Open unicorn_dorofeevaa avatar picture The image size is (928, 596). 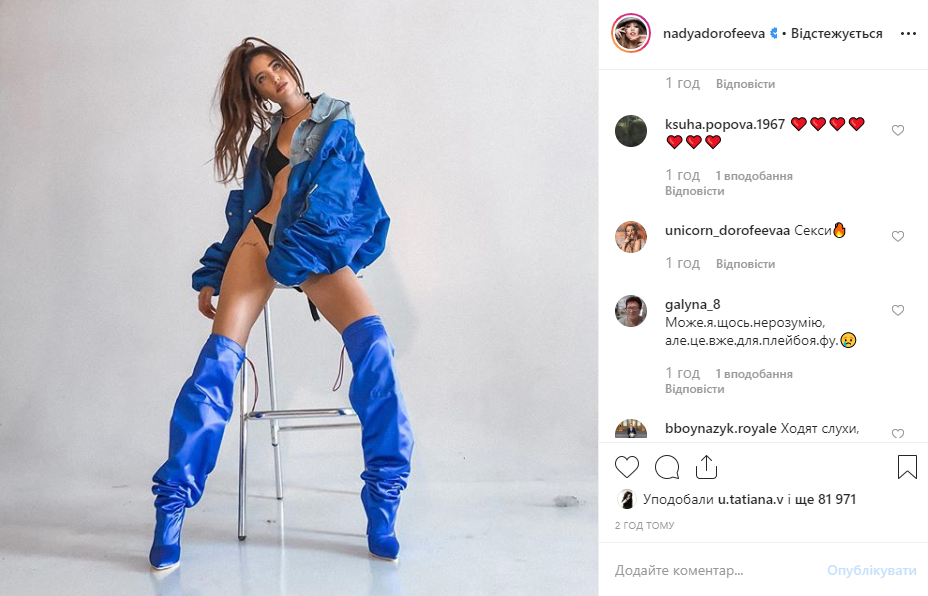[631, 237]
